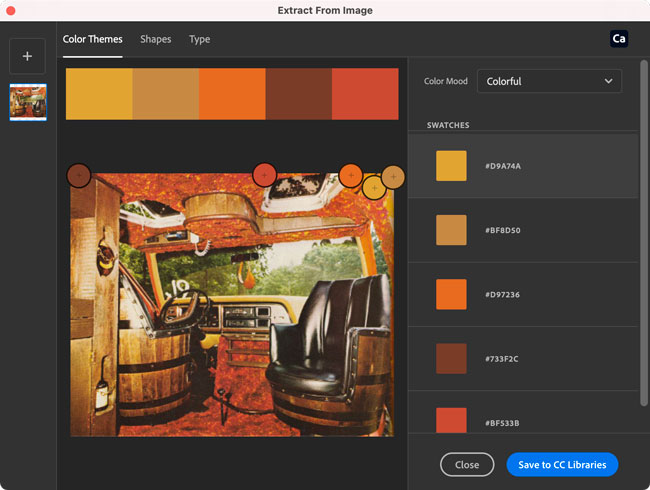
Task: Select the #D9A74A swatch square
Action: [451, 166]
